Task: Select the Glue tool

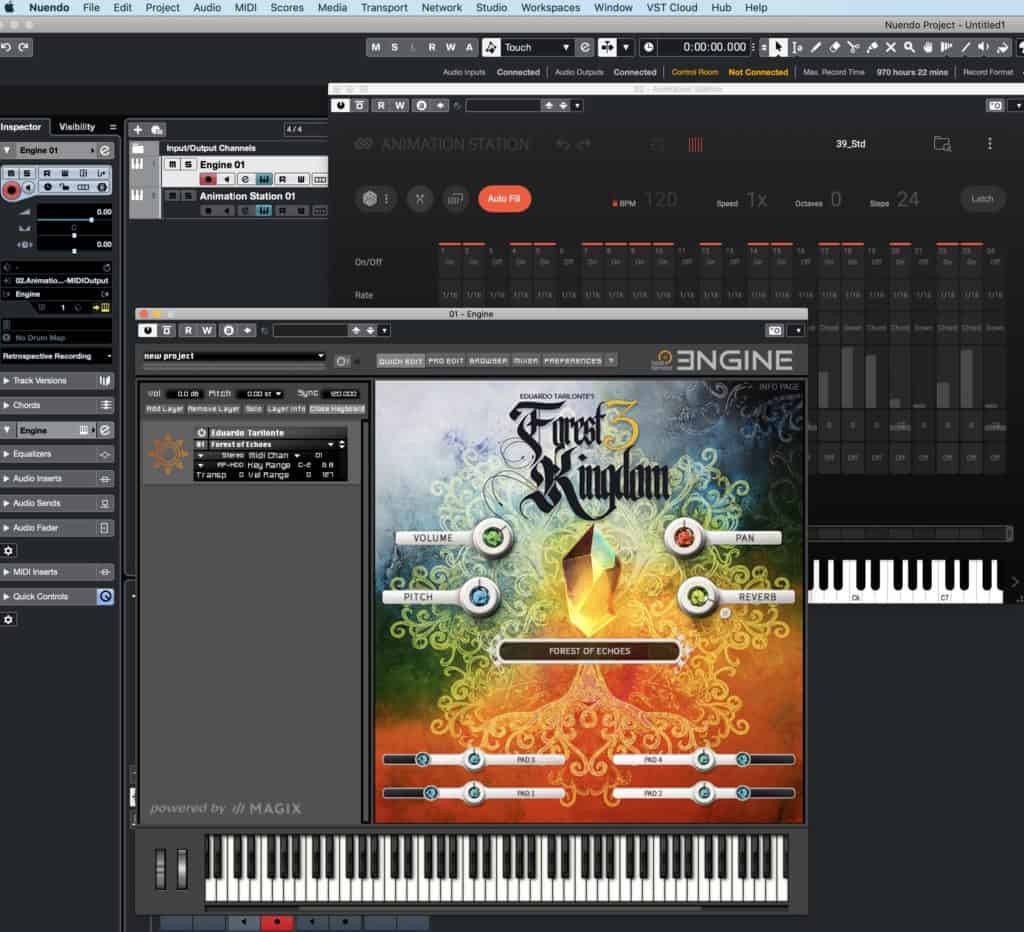Action: coord(872,47)
